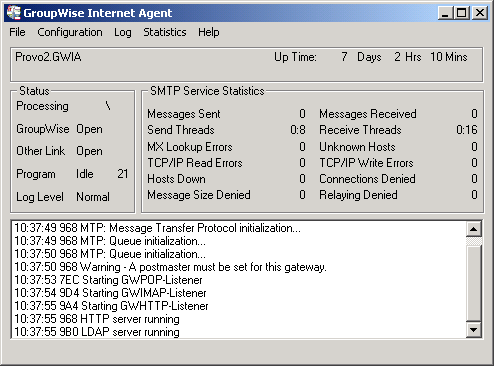494x366 pixels.
Task: Click the Provo2.GWIA agent name
Action: [48, 57]
